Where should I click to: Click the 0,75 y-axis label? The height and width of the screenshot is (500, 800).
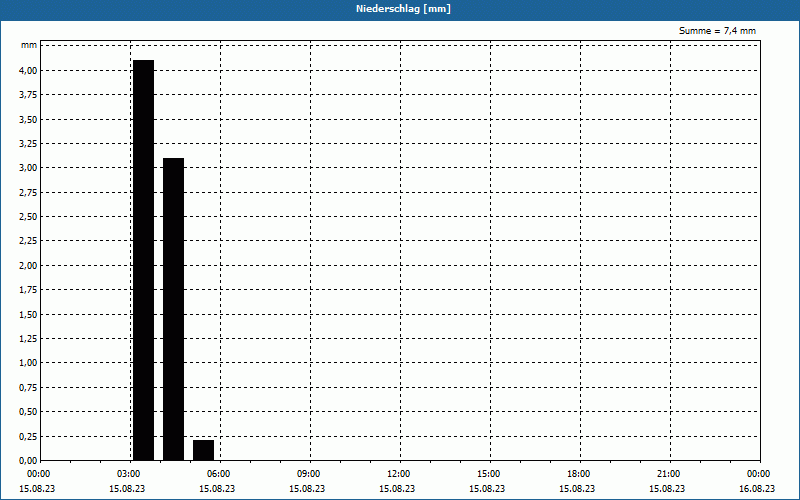tap(28, 387)
